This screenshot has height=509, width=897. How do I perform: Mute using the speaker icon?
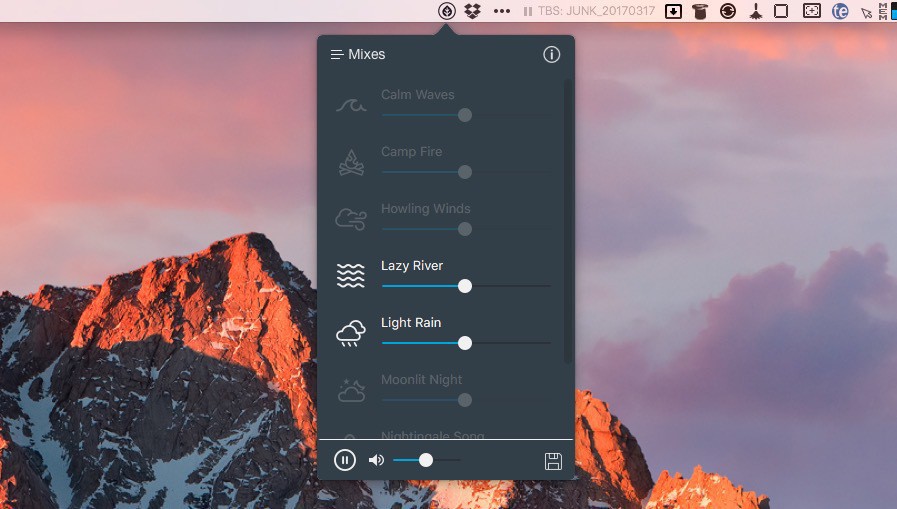coord(376,460)
